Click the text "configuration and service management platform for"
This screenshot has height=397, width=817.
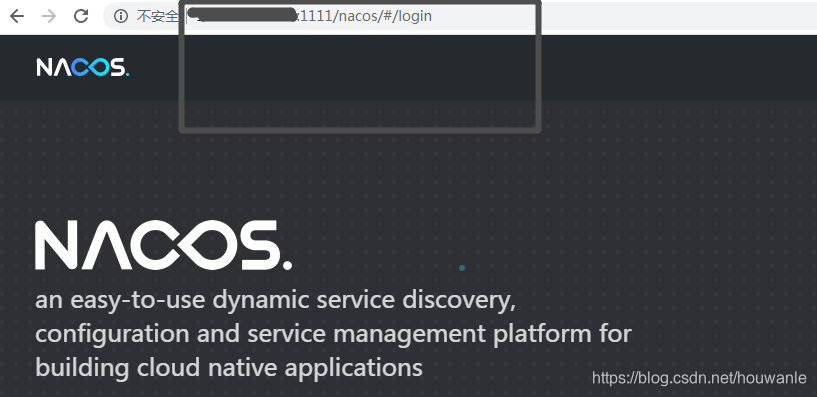[333, 334]
